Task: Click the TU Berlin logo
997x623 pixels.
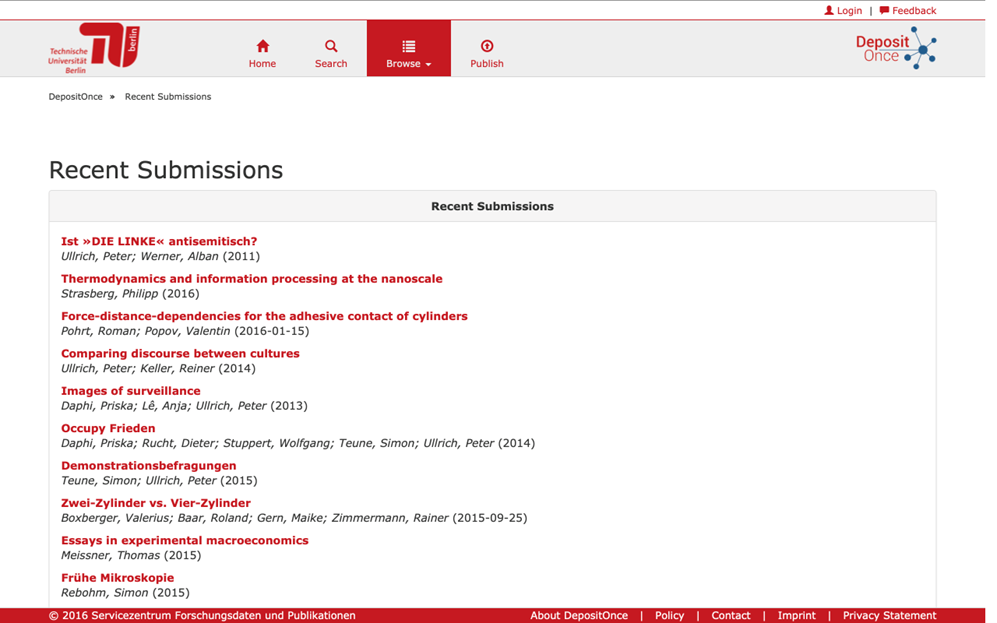Action: (x=94, y=48)
